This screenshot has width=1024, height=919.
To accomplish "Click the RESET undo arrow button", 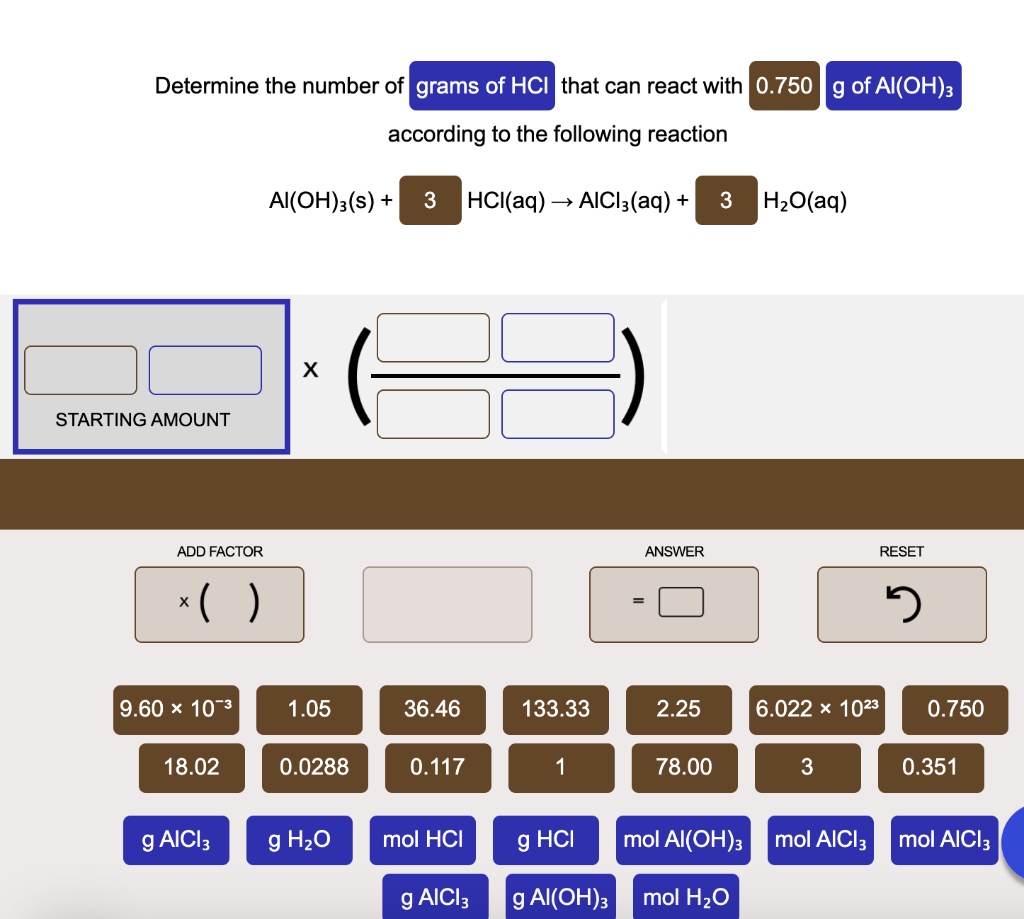I will [901, 602].
